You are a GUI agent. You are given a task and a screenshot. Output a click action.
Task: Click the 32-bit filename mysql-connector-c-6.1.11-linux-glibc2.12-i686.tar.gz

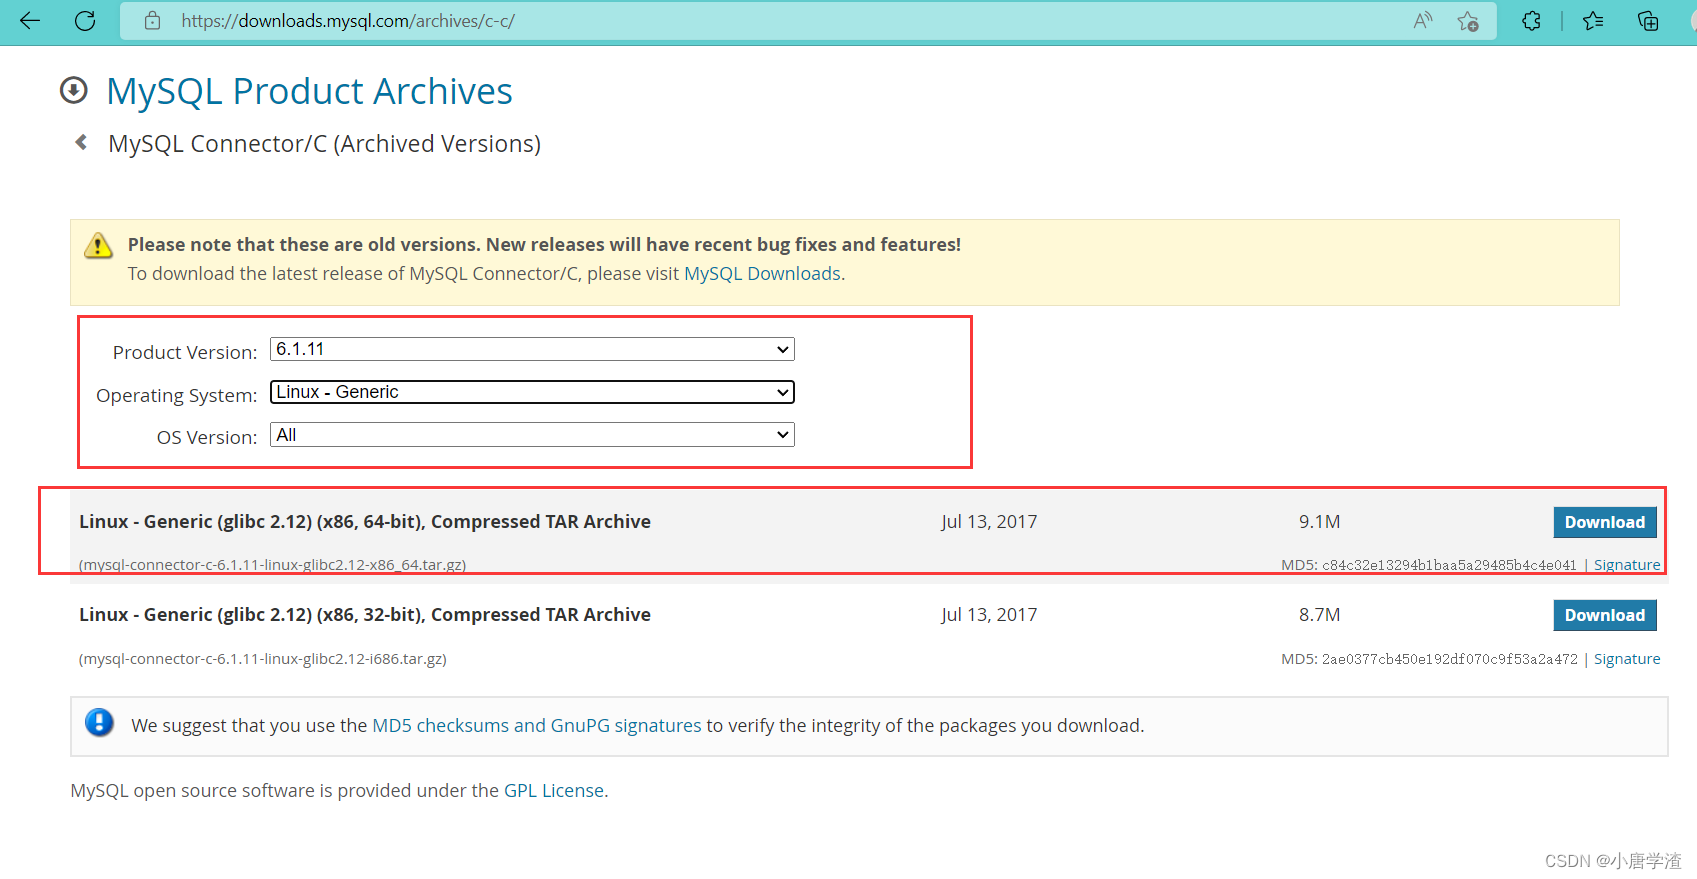(x=262, y=659)
